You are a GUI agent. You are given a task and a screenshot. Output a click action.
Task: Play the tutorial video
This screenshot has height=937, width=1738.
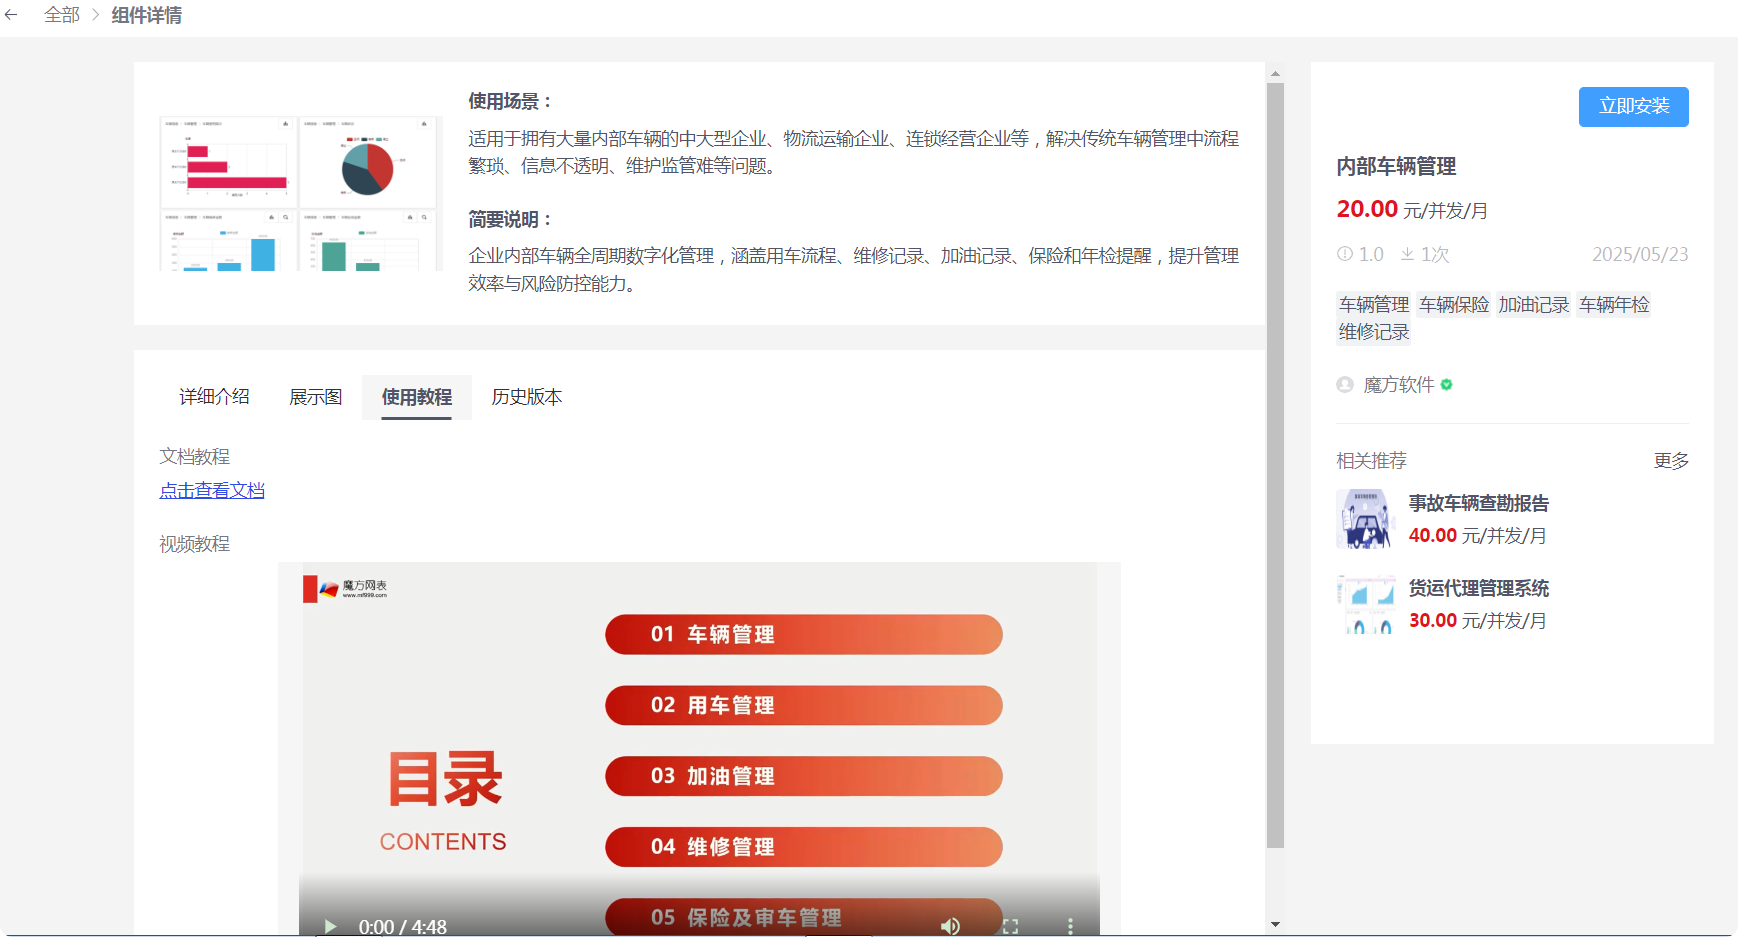(330, 926)
